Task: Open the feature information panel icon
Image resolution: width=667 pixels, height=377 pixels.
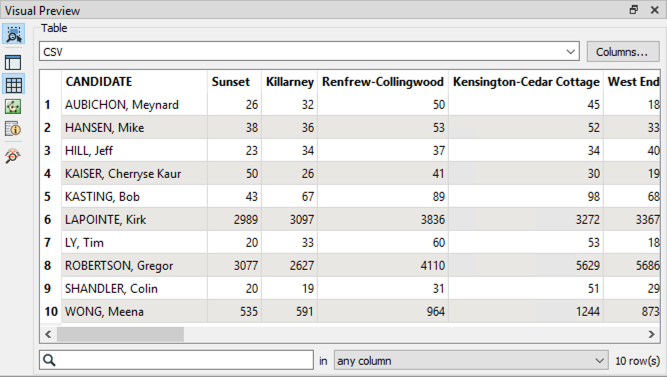Action: pos(13,129)
